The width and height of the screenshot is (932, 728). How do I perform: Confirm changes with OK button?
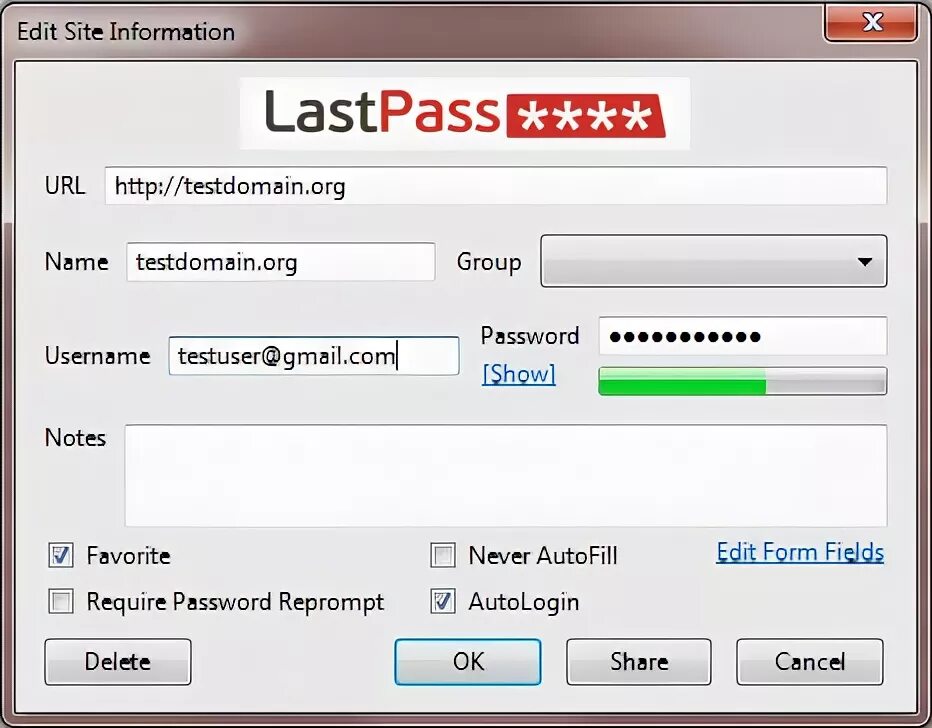468,661
